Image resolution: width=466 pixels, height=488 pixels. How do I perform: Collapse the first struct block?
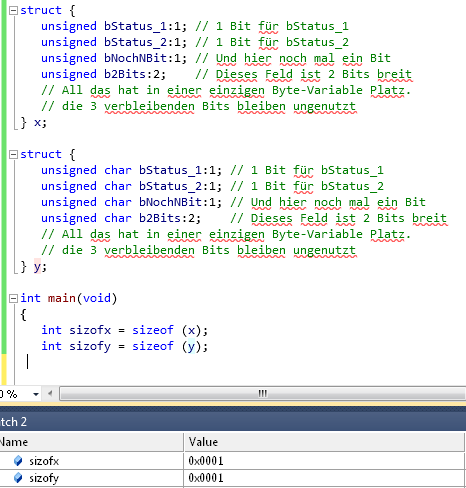(13, 11)
